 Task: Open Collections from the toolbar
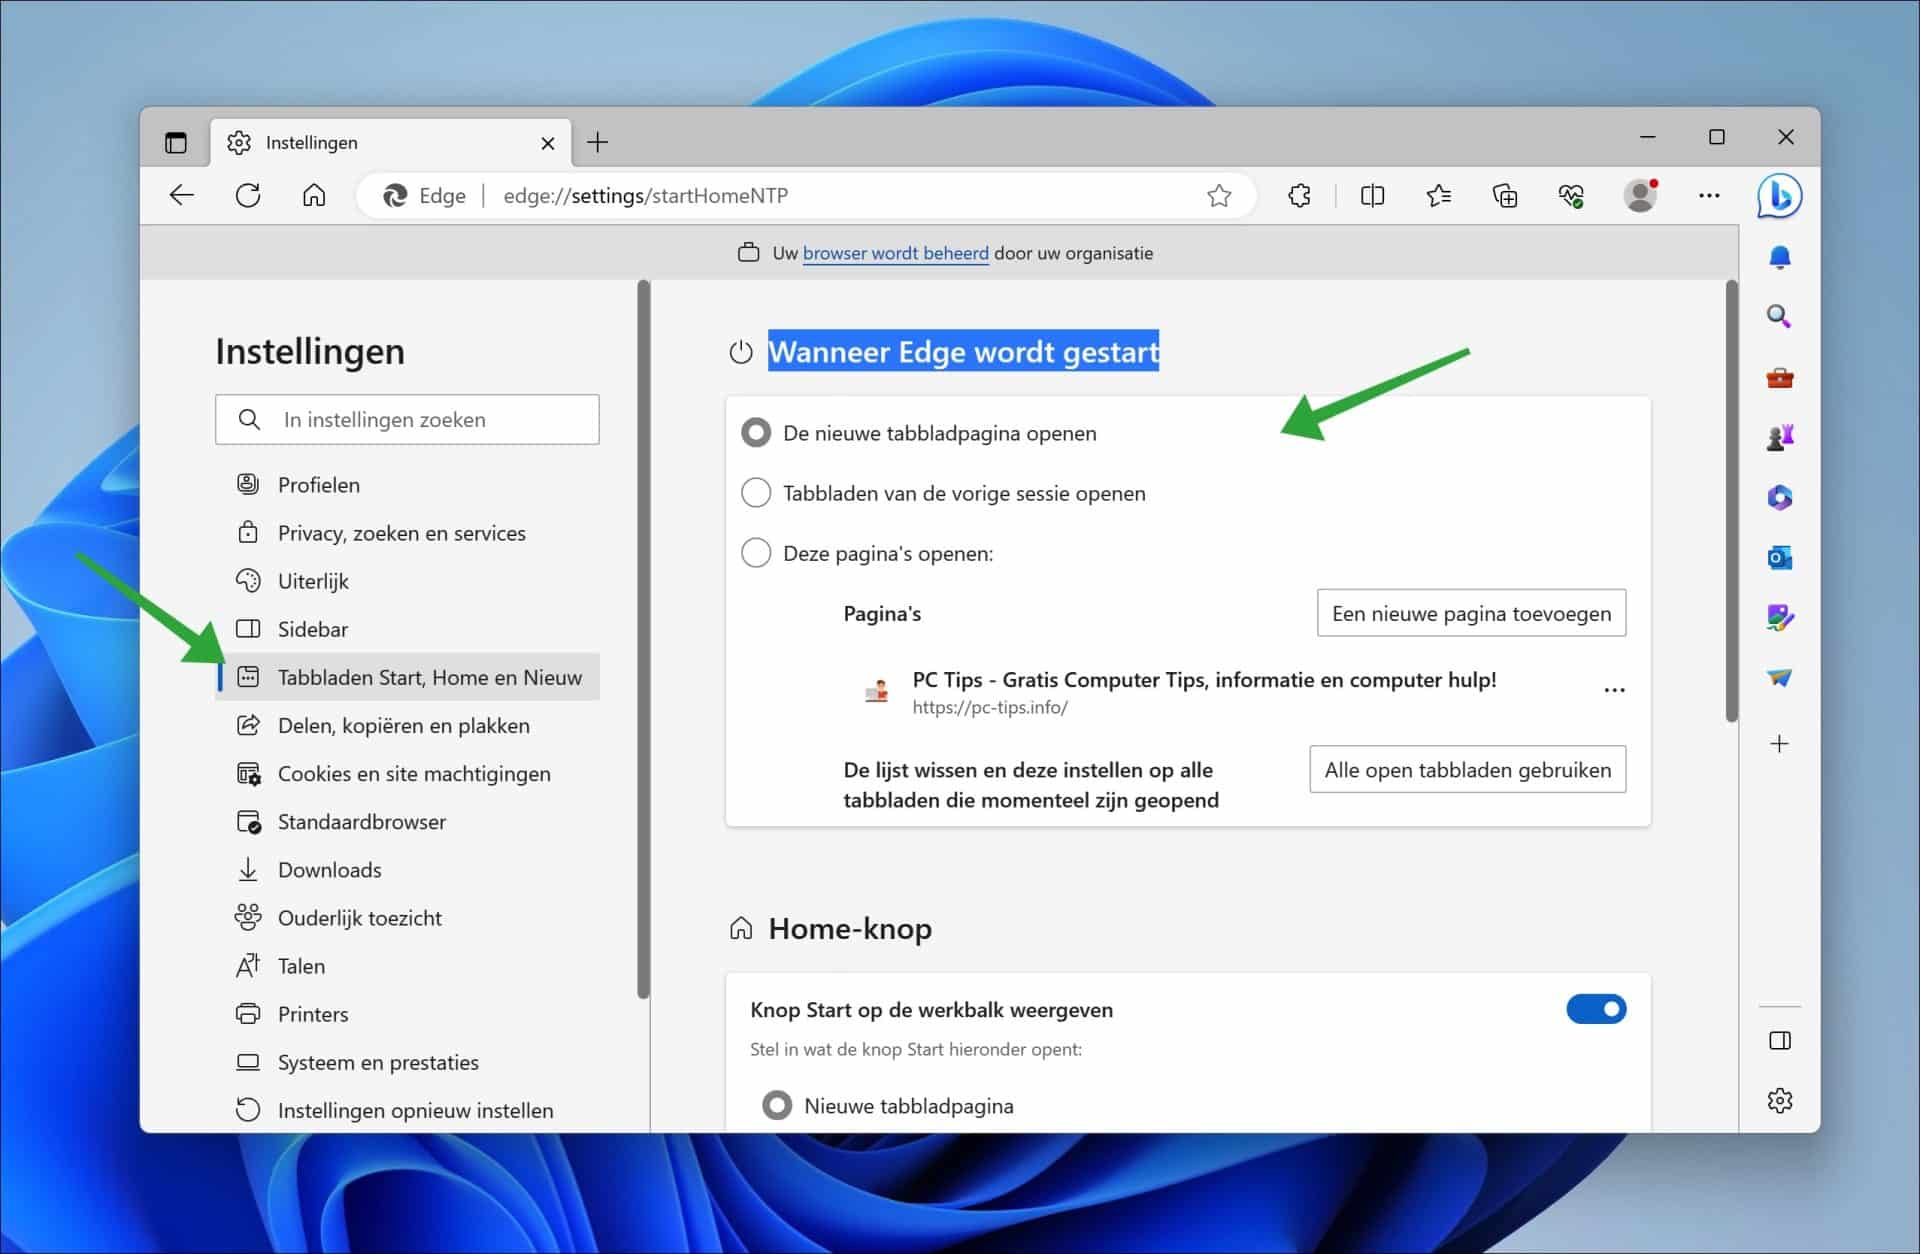[x=1506, y=196]
